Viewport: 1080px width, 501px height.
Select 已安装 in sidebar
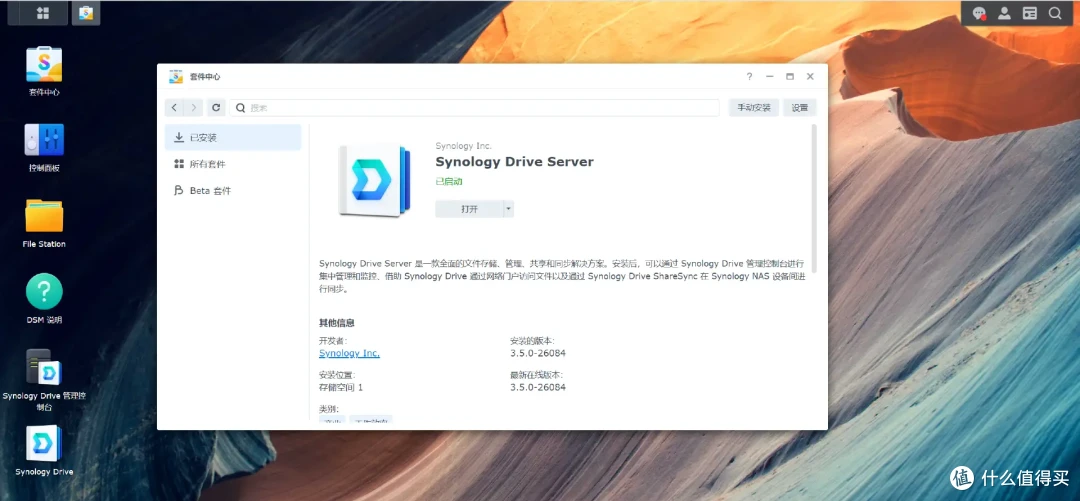(233, 137)
